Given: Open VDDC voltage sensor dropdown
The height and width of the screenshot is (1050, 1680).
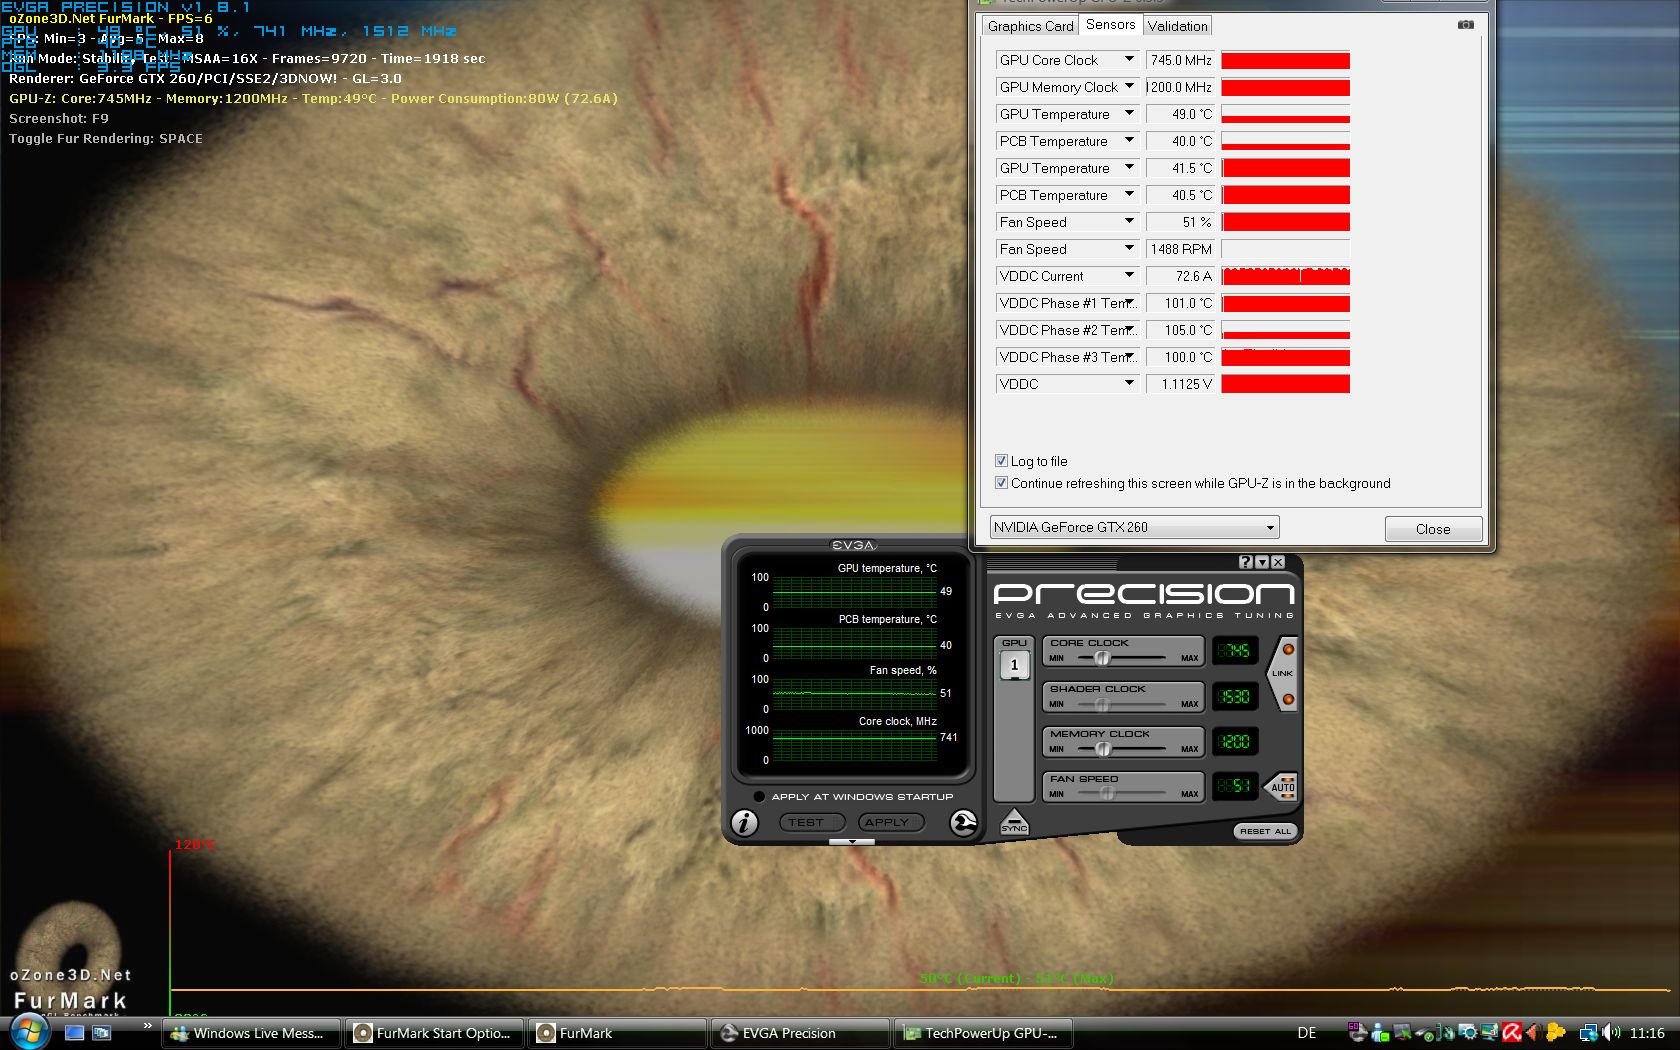Looking at the screenshot, I should click(1129, 383).
